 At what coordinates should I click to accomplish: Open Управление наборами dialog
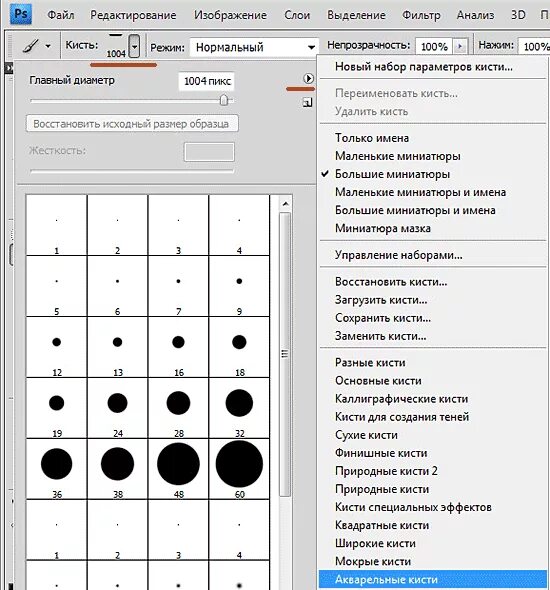point(399,255)
